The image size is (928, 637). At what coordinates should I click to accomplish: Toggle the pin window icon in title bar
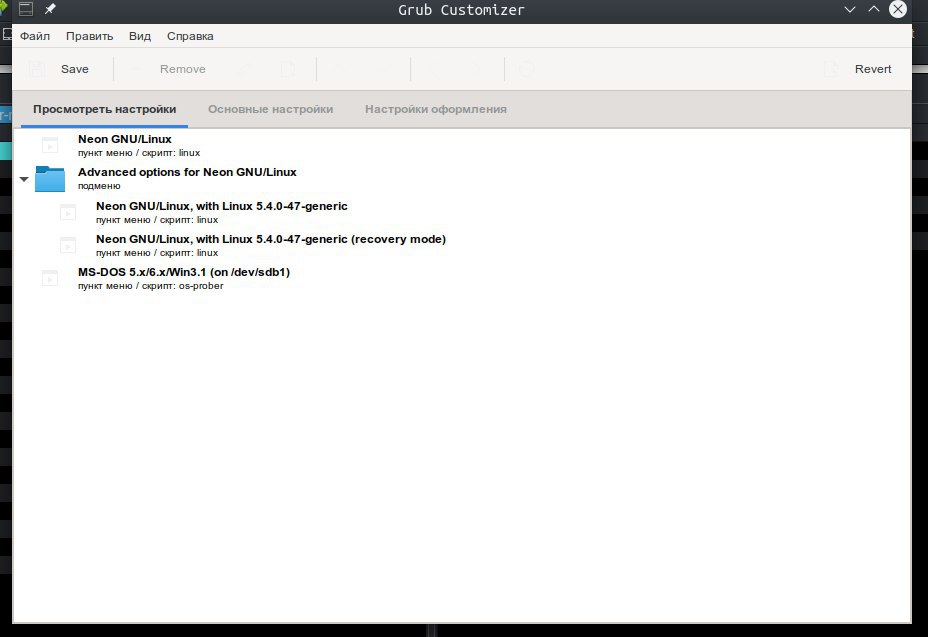point(50,9)
